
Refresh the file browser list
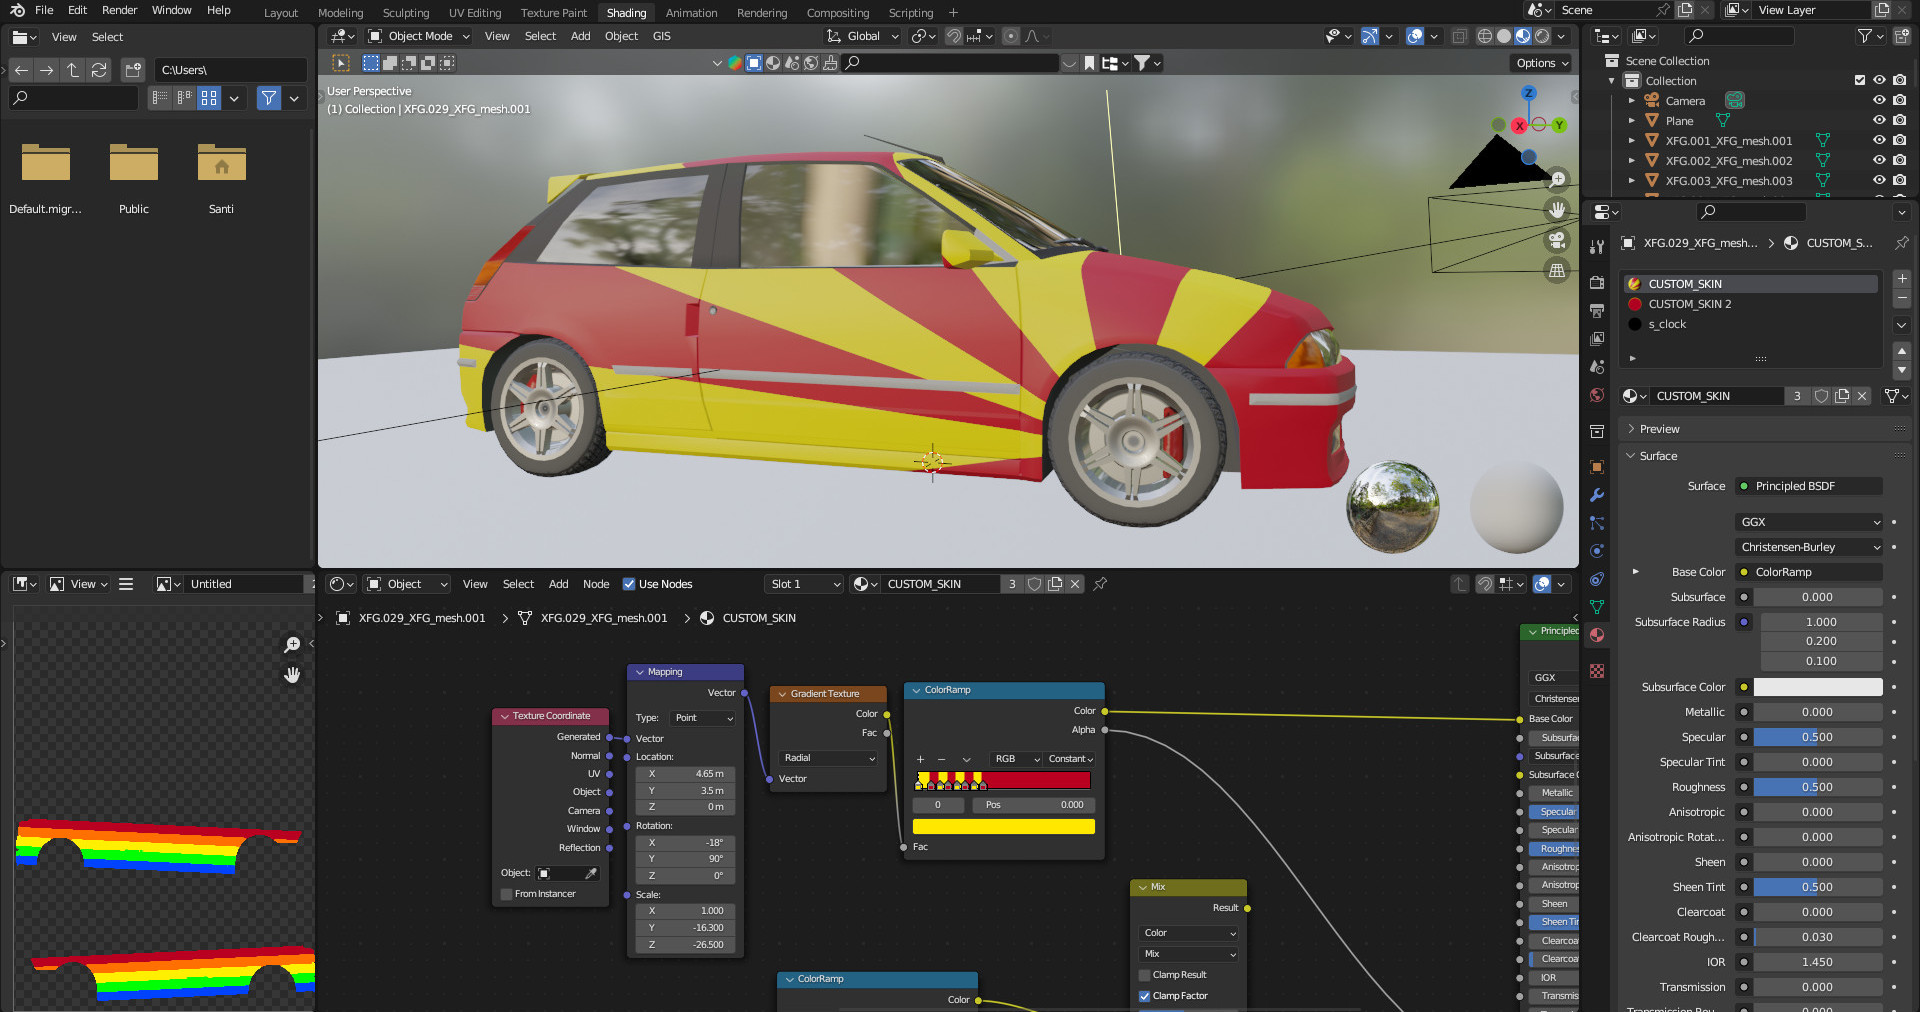point(99,70)
